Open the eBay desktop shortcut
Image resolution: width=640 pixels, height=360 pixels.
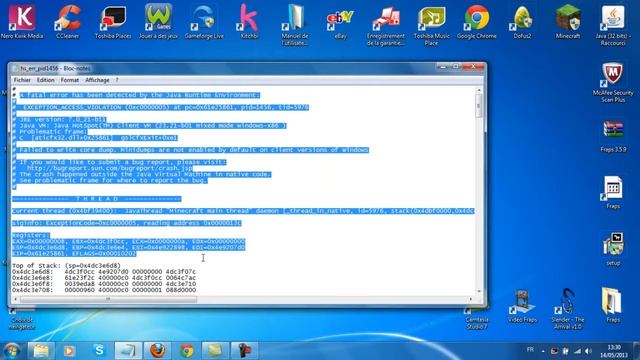(x=340, y=21)
